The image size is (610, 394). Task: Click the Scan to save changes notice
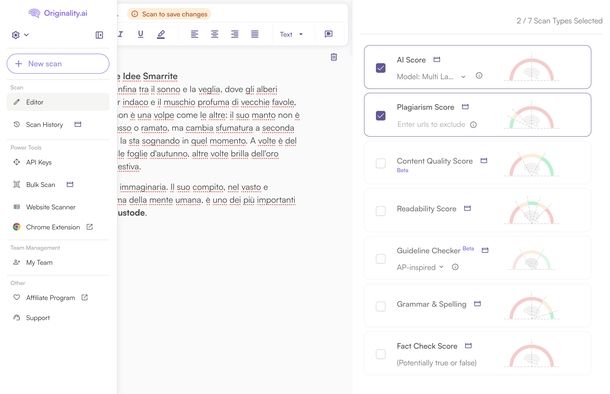coord(169,14)
